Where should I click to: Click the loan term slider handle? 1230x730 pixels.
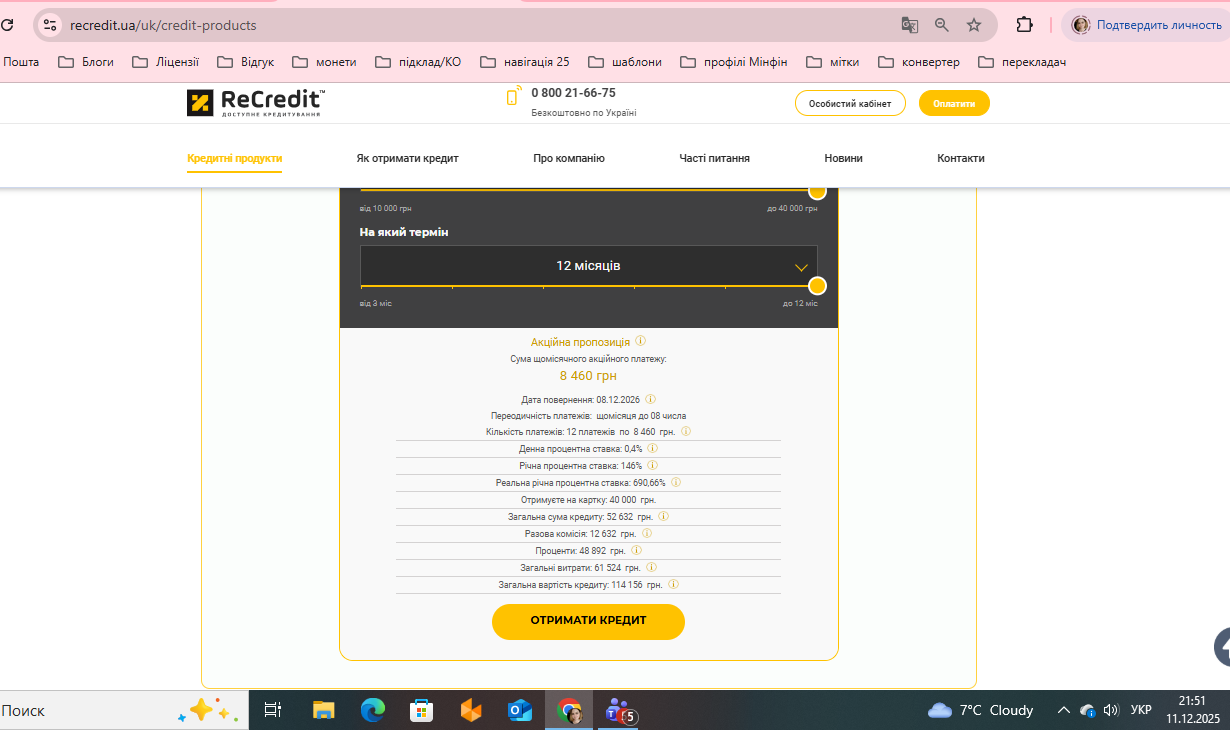click(817, 286)
